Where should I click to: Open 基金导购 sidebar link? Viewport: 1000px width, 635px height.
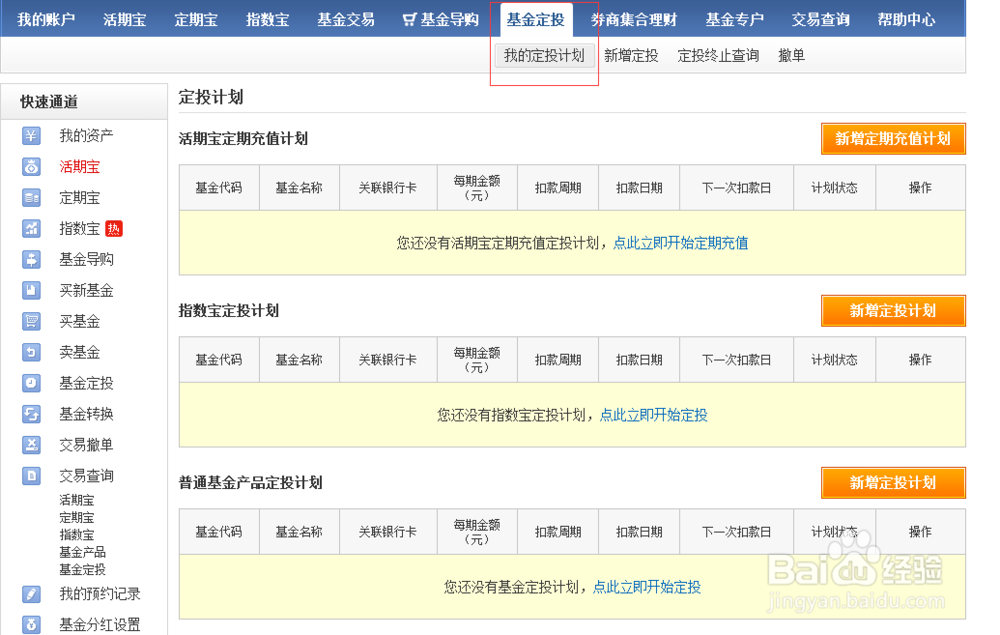click(x=86, y=259)
